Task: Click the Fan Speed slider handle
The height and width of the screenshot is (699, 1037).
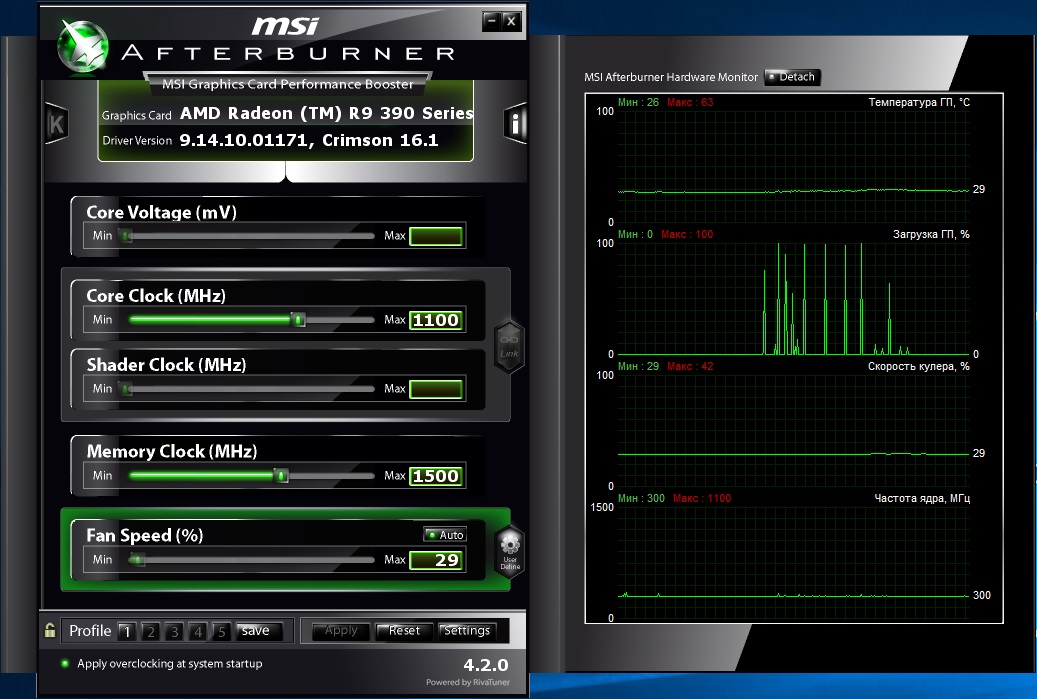Action: (137, 559)
